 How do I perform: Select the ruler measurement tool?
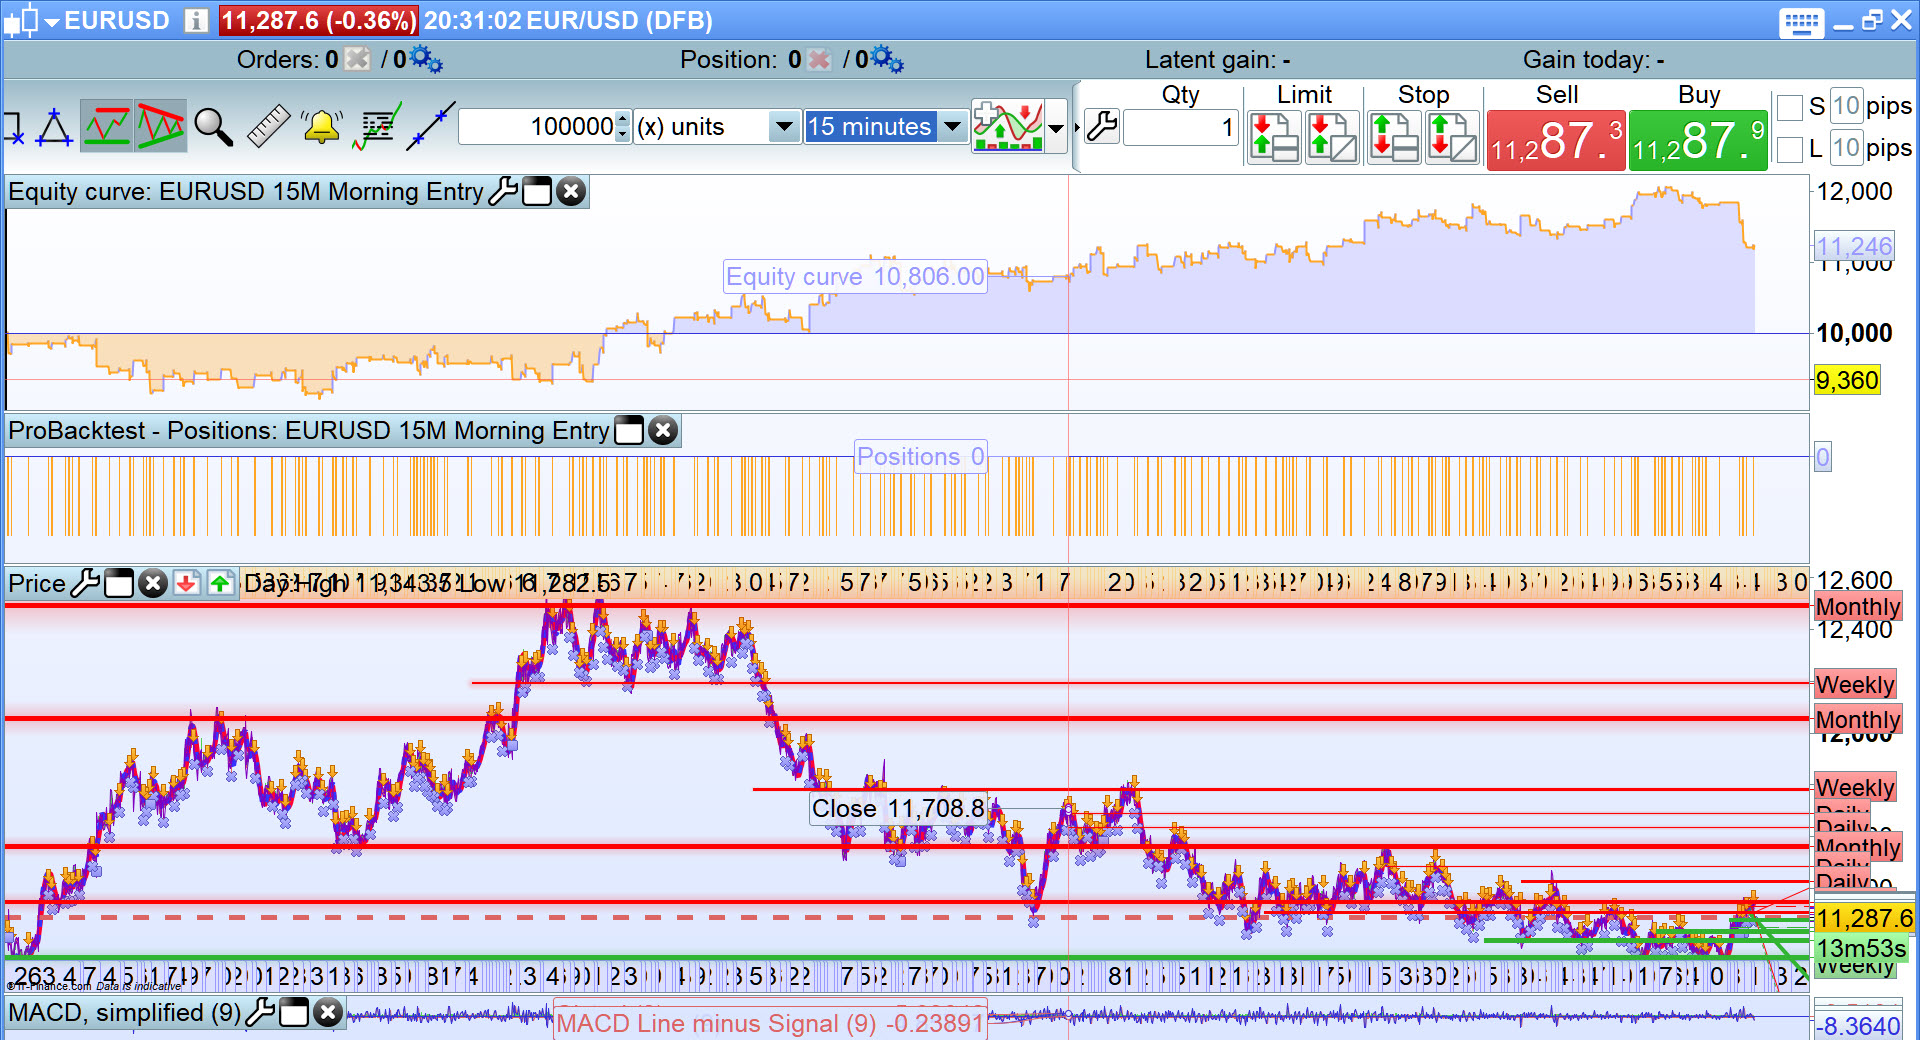click(268, 127)
